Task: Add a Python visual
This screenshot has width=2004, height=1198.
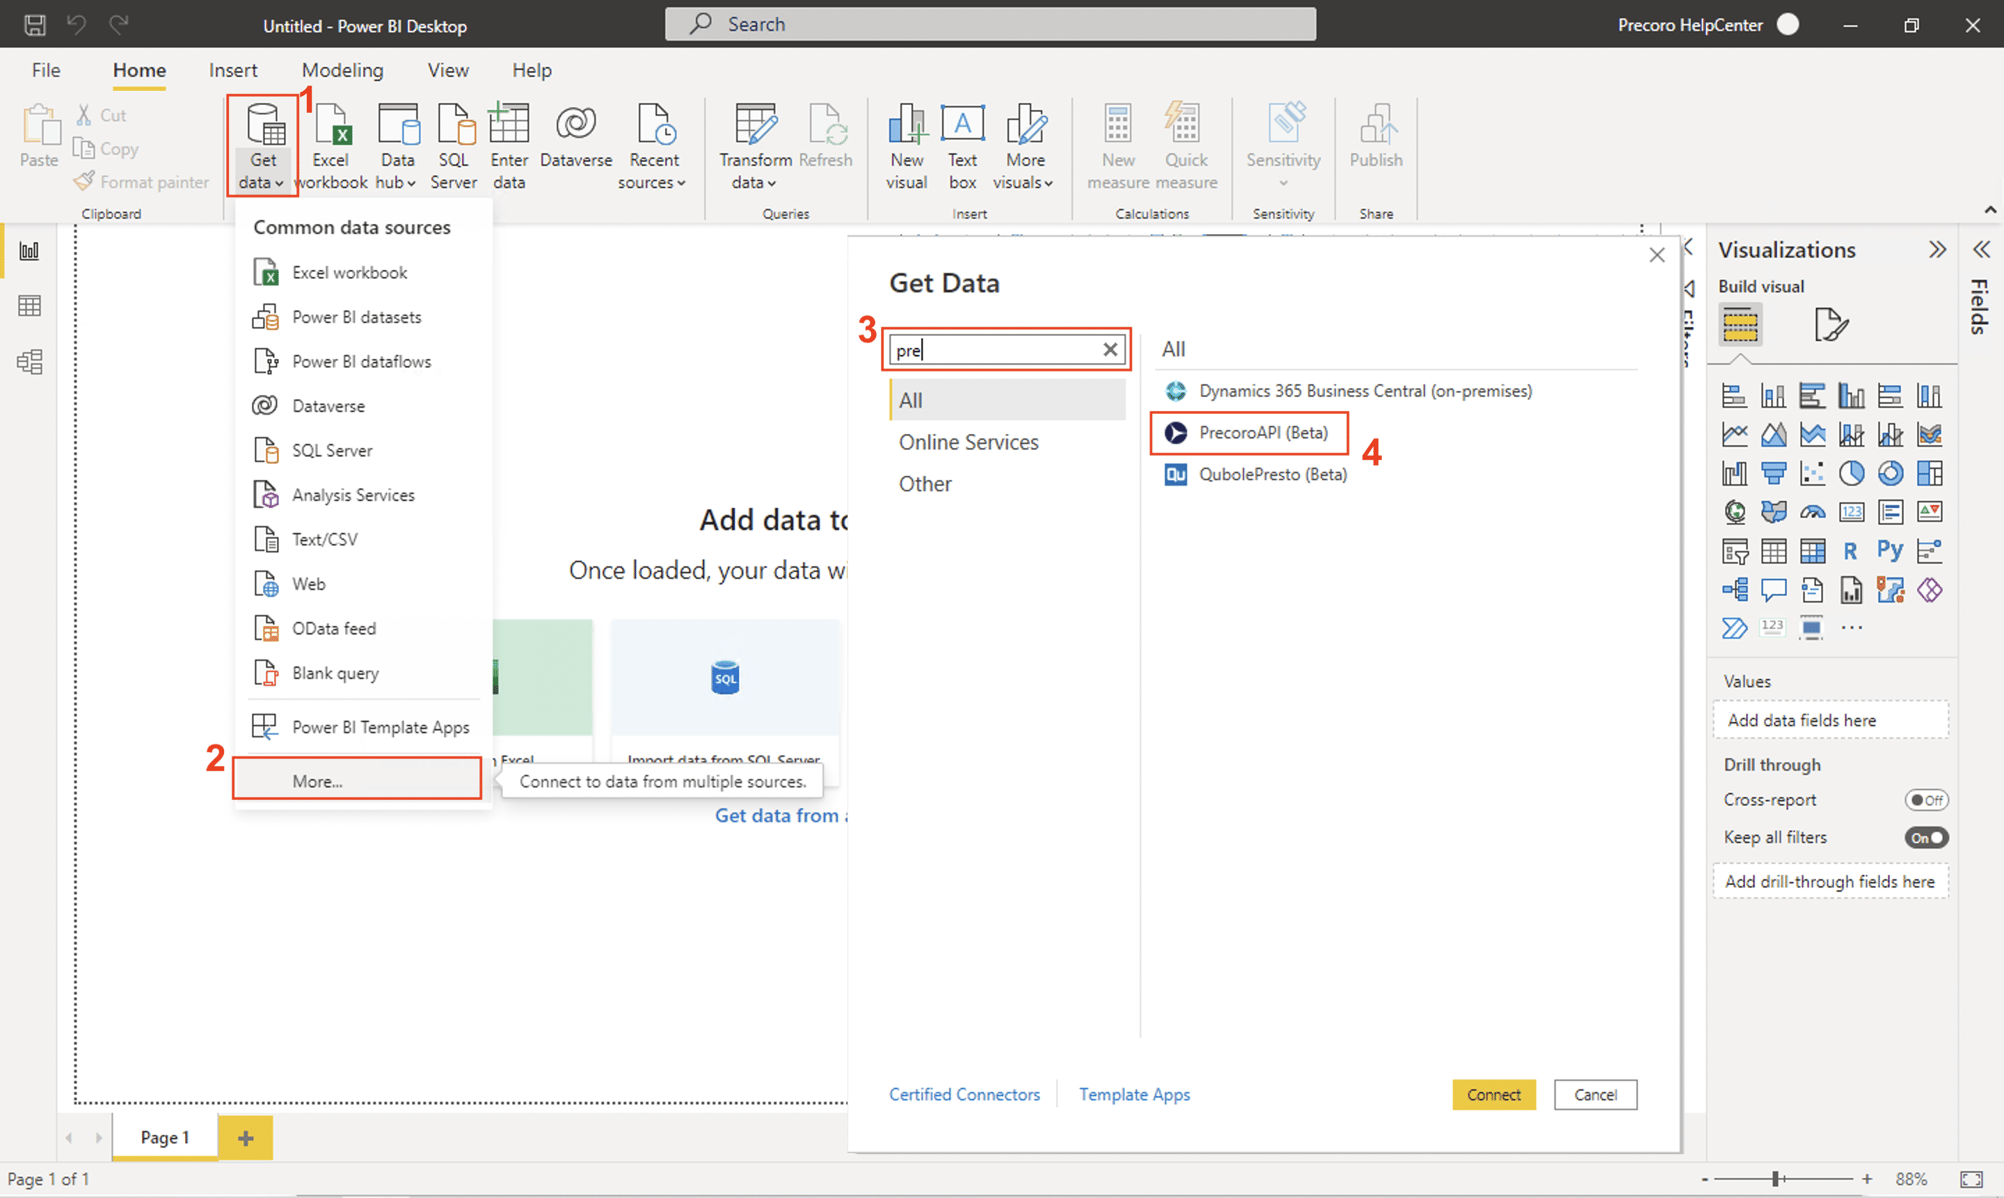Action: coord(1890,551)
